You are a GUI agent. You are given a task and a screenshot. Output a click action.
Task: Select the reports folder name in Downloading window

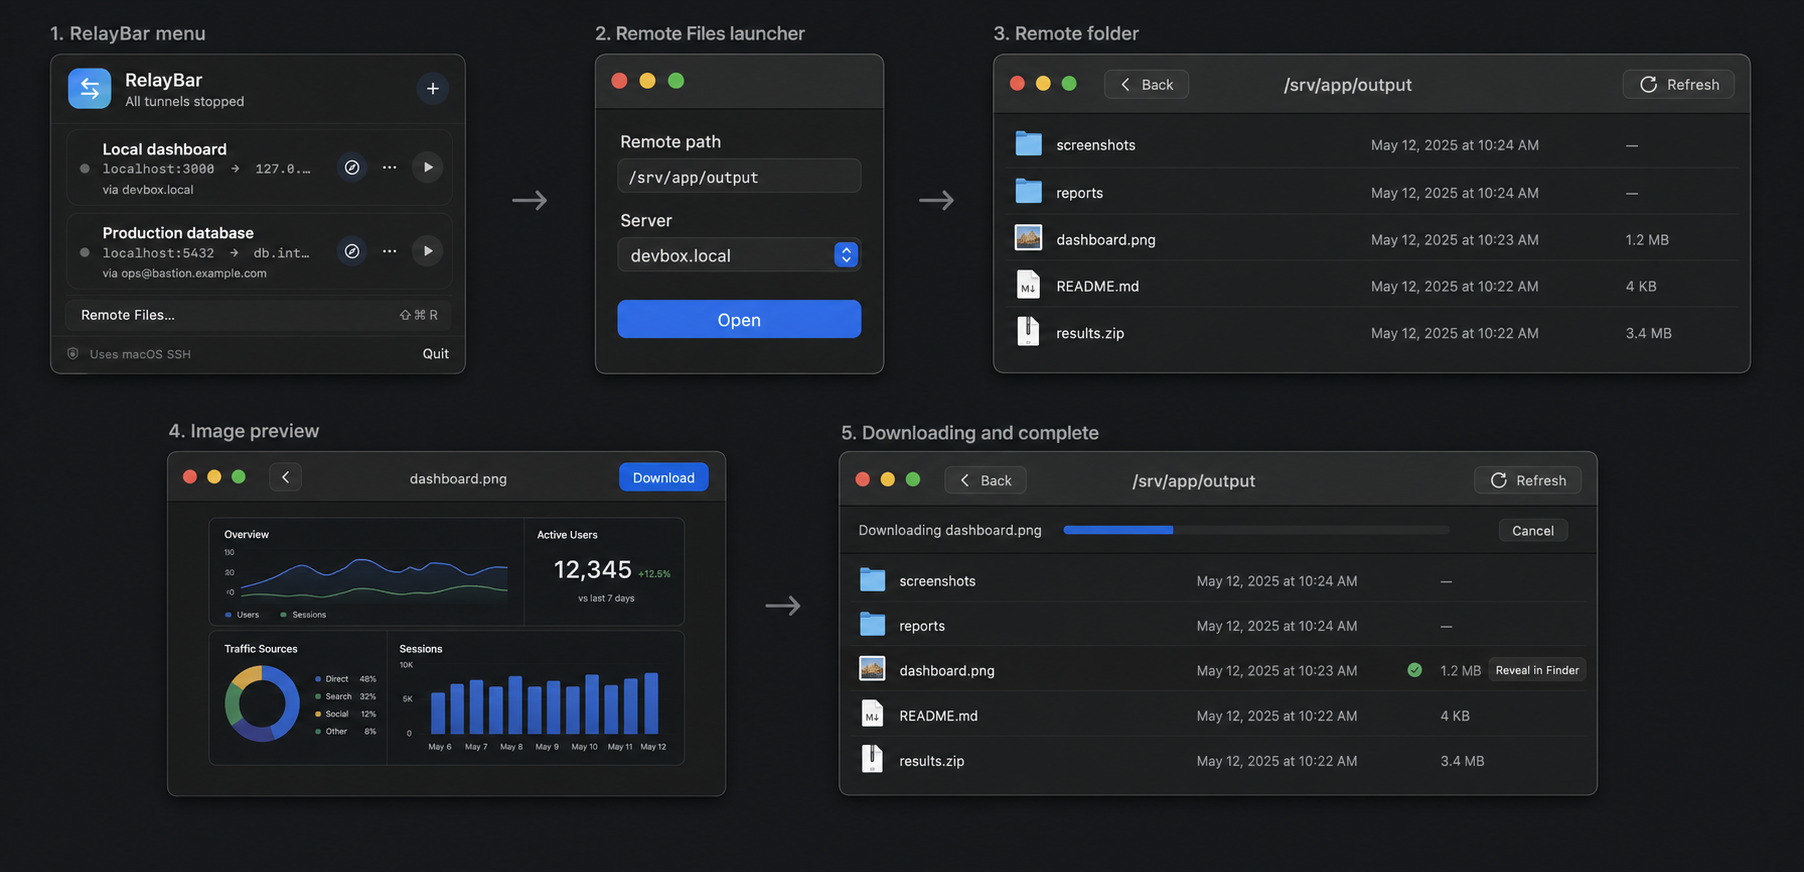(x=922, y=626)
